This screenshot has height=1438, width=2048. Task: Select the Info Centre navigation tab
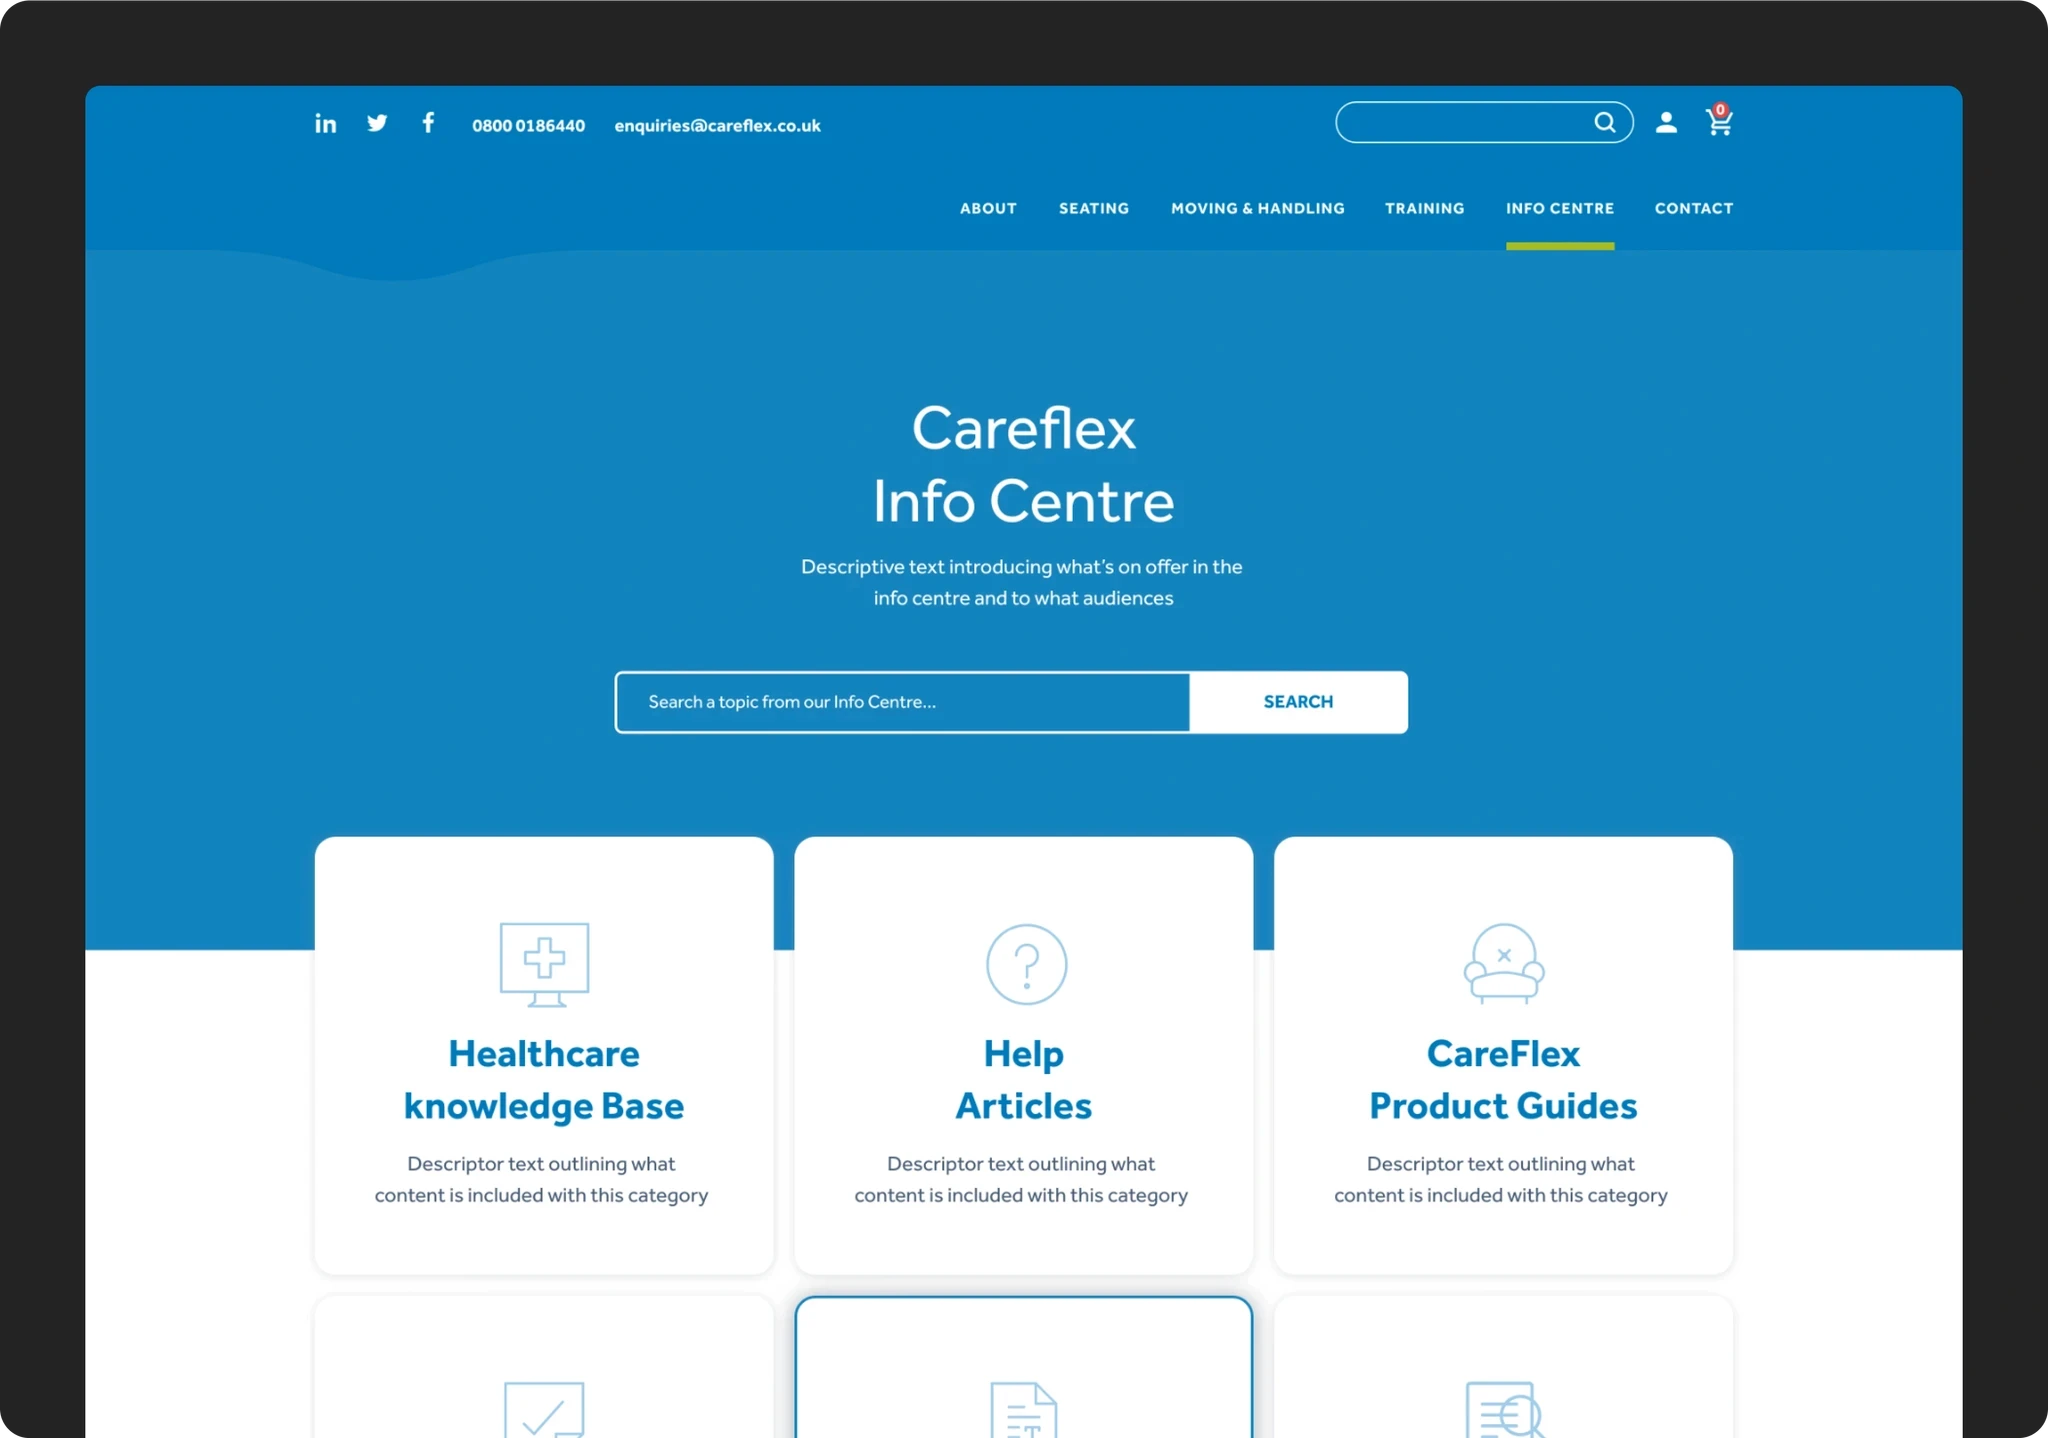[x=1559, y=207]
